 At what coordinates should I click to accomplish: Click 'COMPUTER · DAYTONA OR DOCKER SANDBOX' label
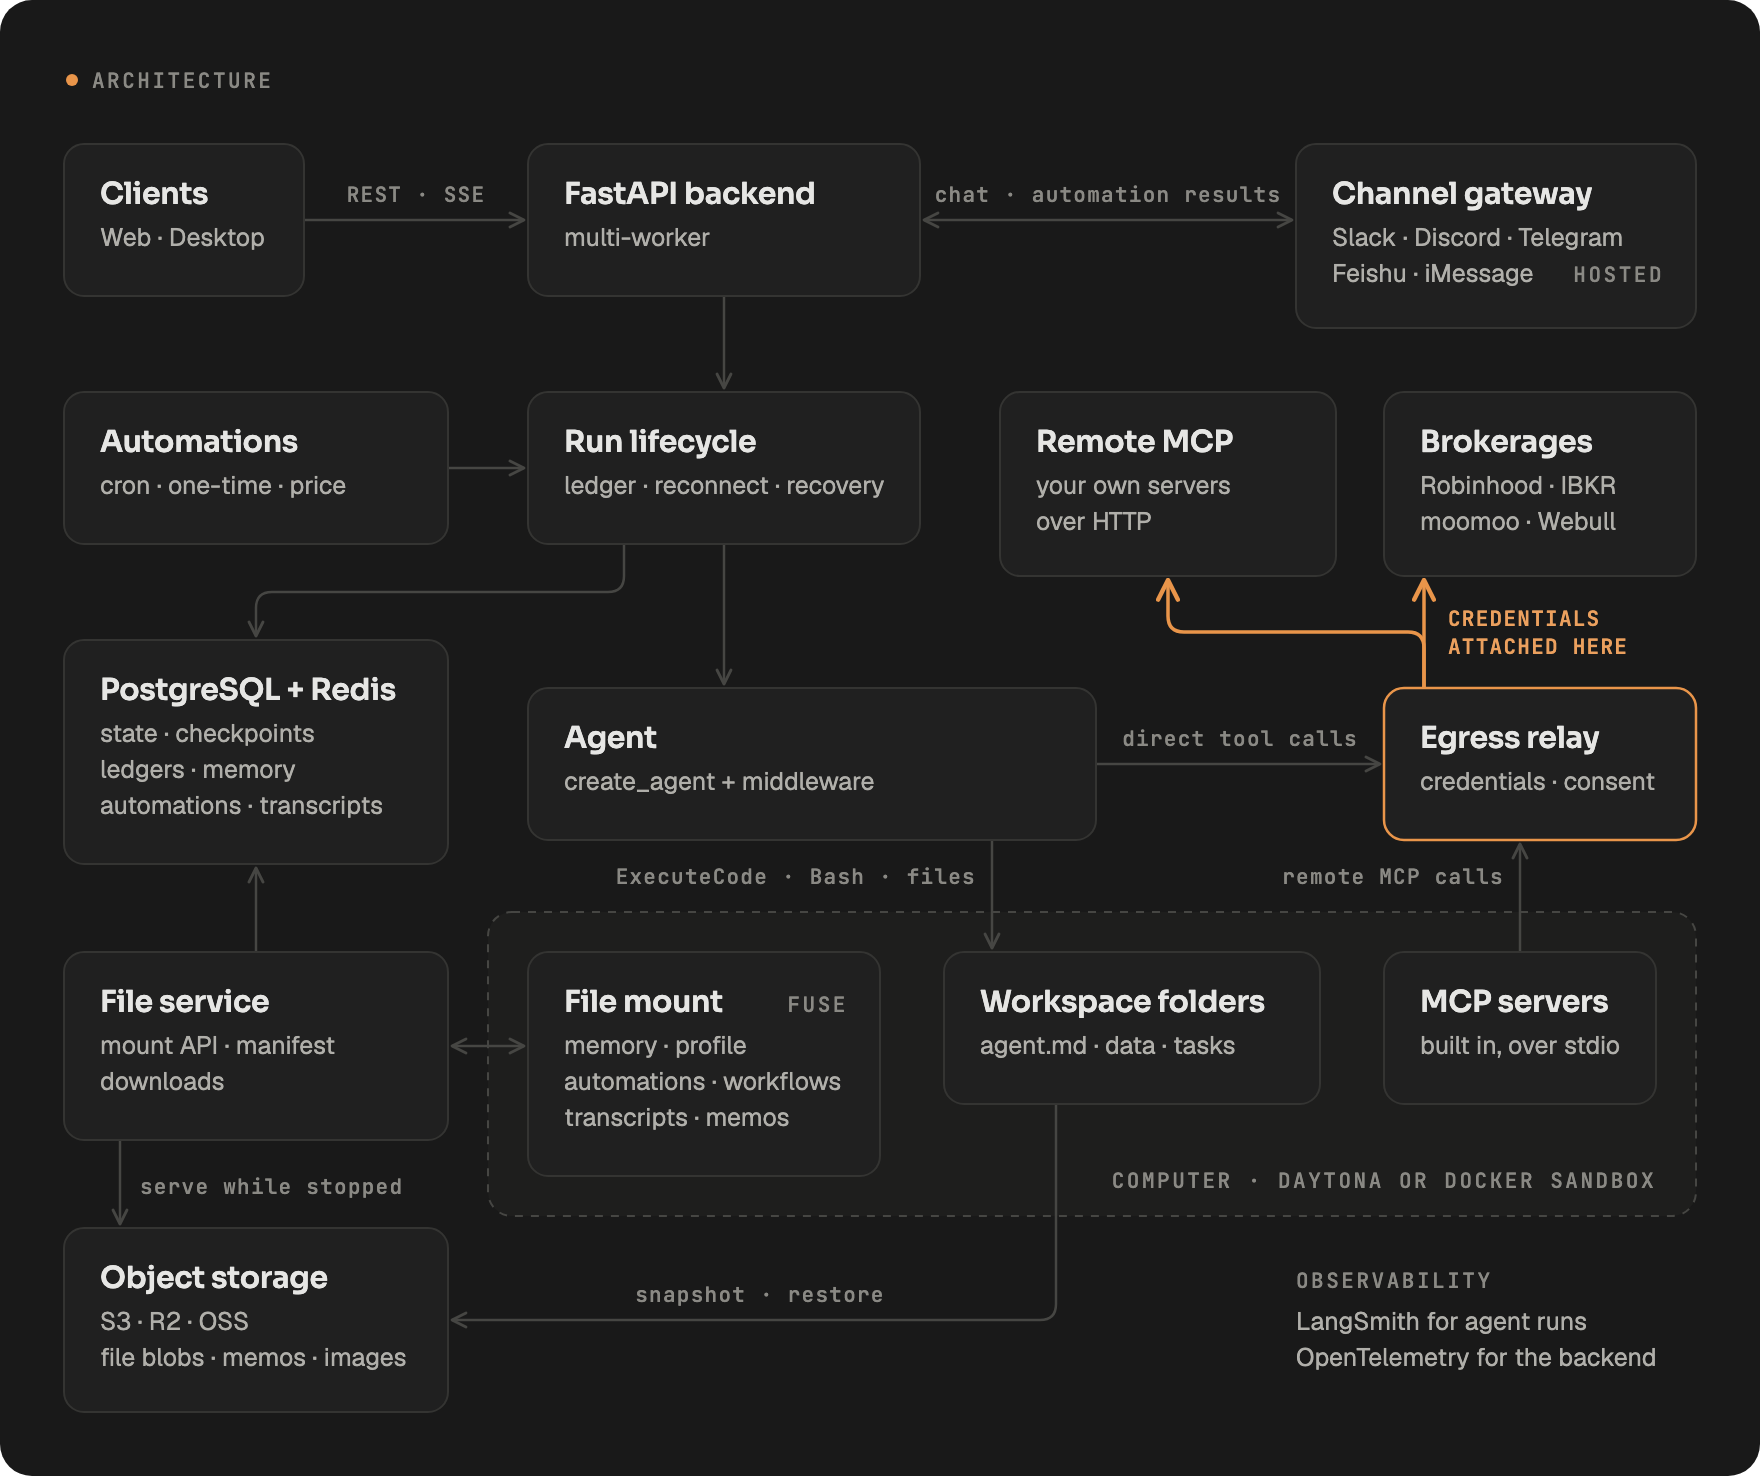pos(1384,1181)
